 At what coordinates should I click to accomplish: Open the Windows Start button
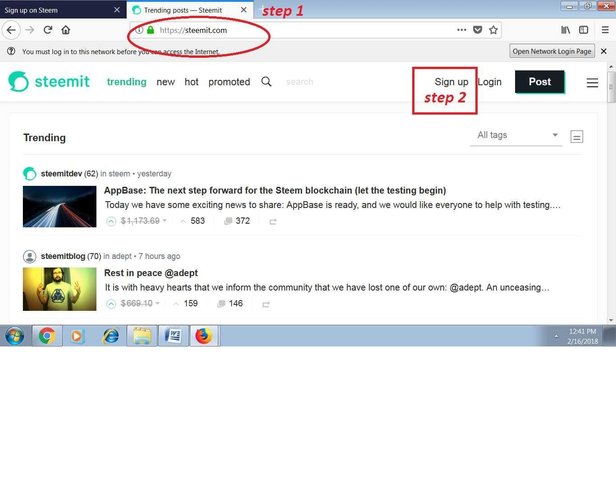coord(15,336)
